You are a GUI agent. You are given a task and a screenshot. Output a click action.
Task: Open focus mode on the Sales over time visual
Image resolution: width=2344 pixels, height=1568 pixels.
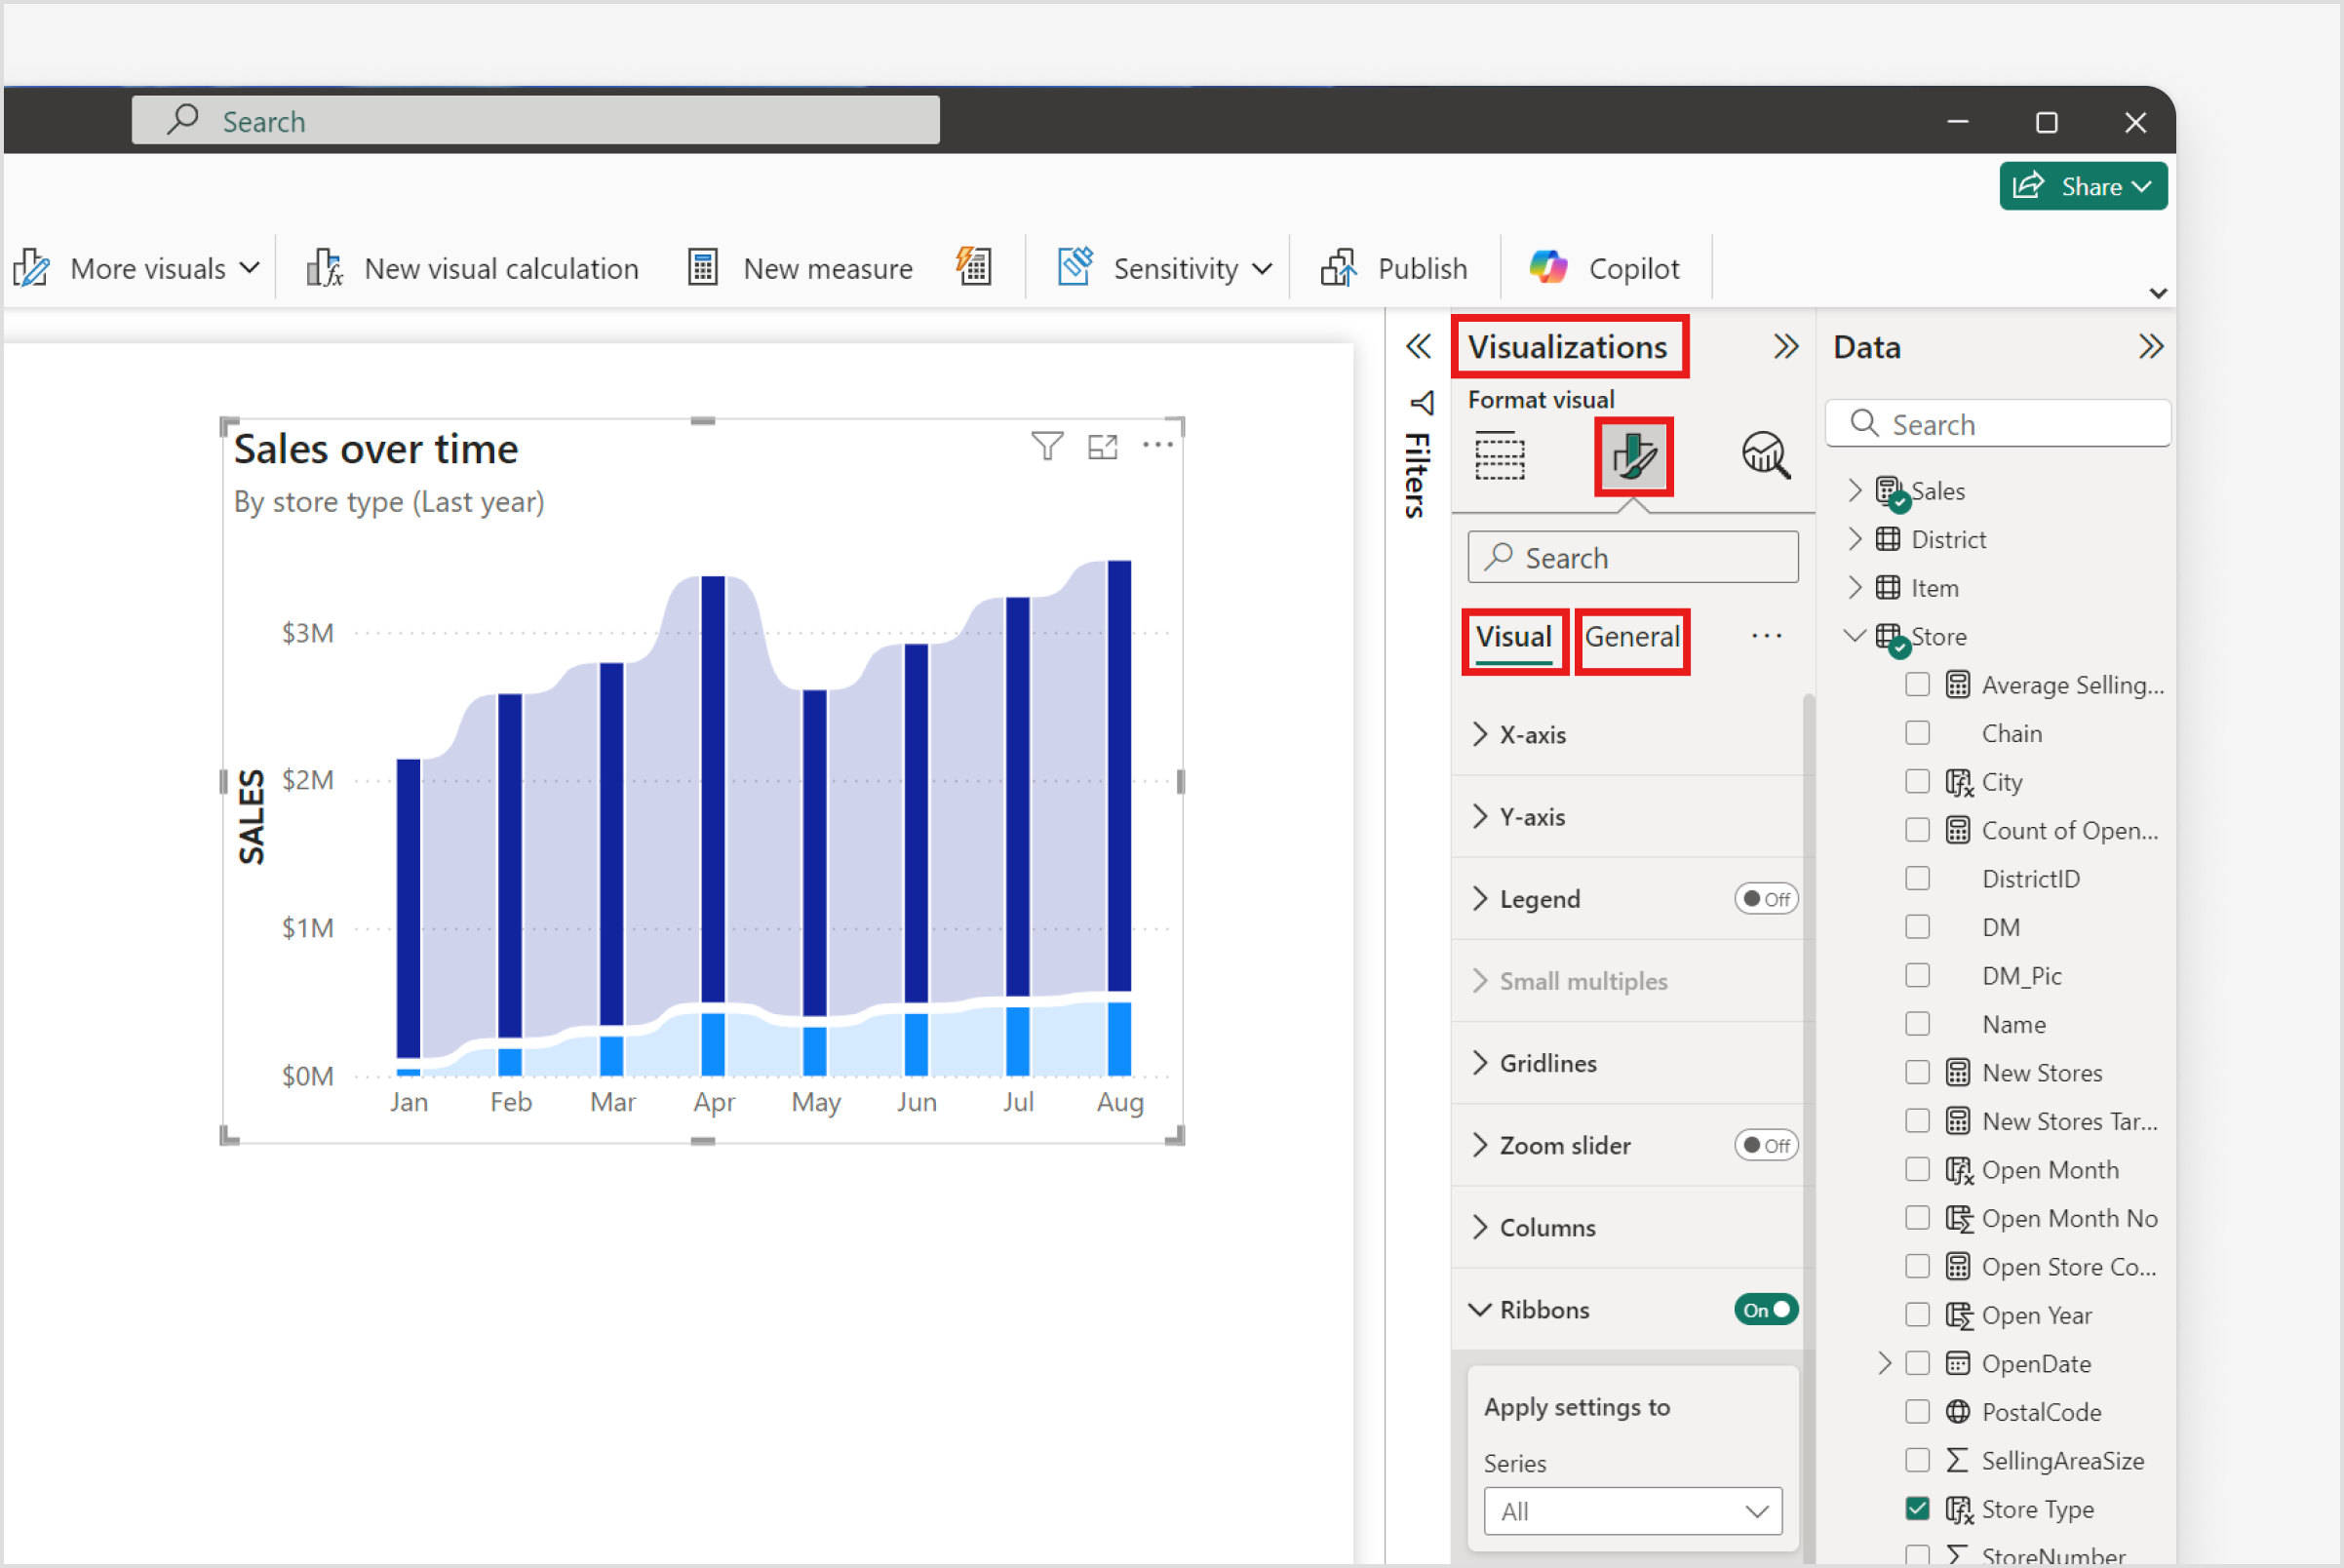(x=1103, y=447)
